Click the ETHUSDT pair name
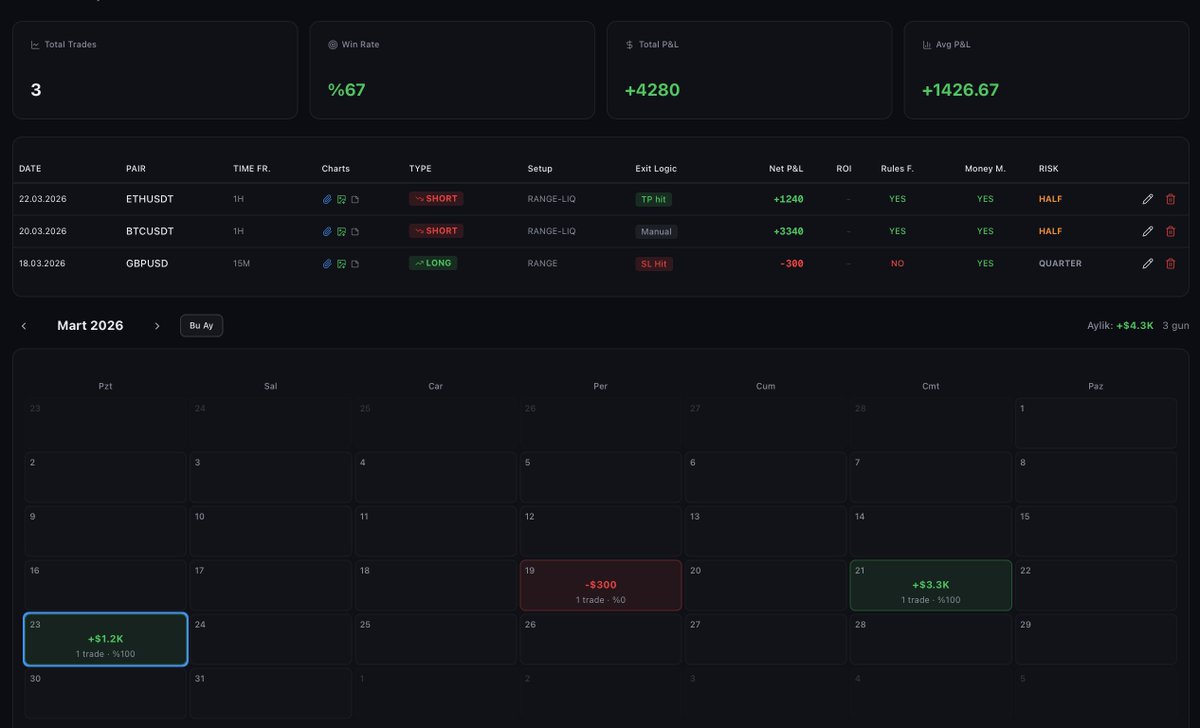Viewport: 1200px width, 728px height. click(150, 199)
